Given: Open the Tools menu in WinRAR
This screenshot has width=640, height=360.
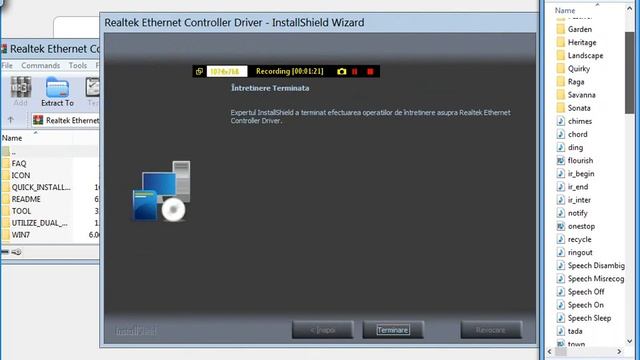Looking at the screenshot, I should click(x=78, y=65).
